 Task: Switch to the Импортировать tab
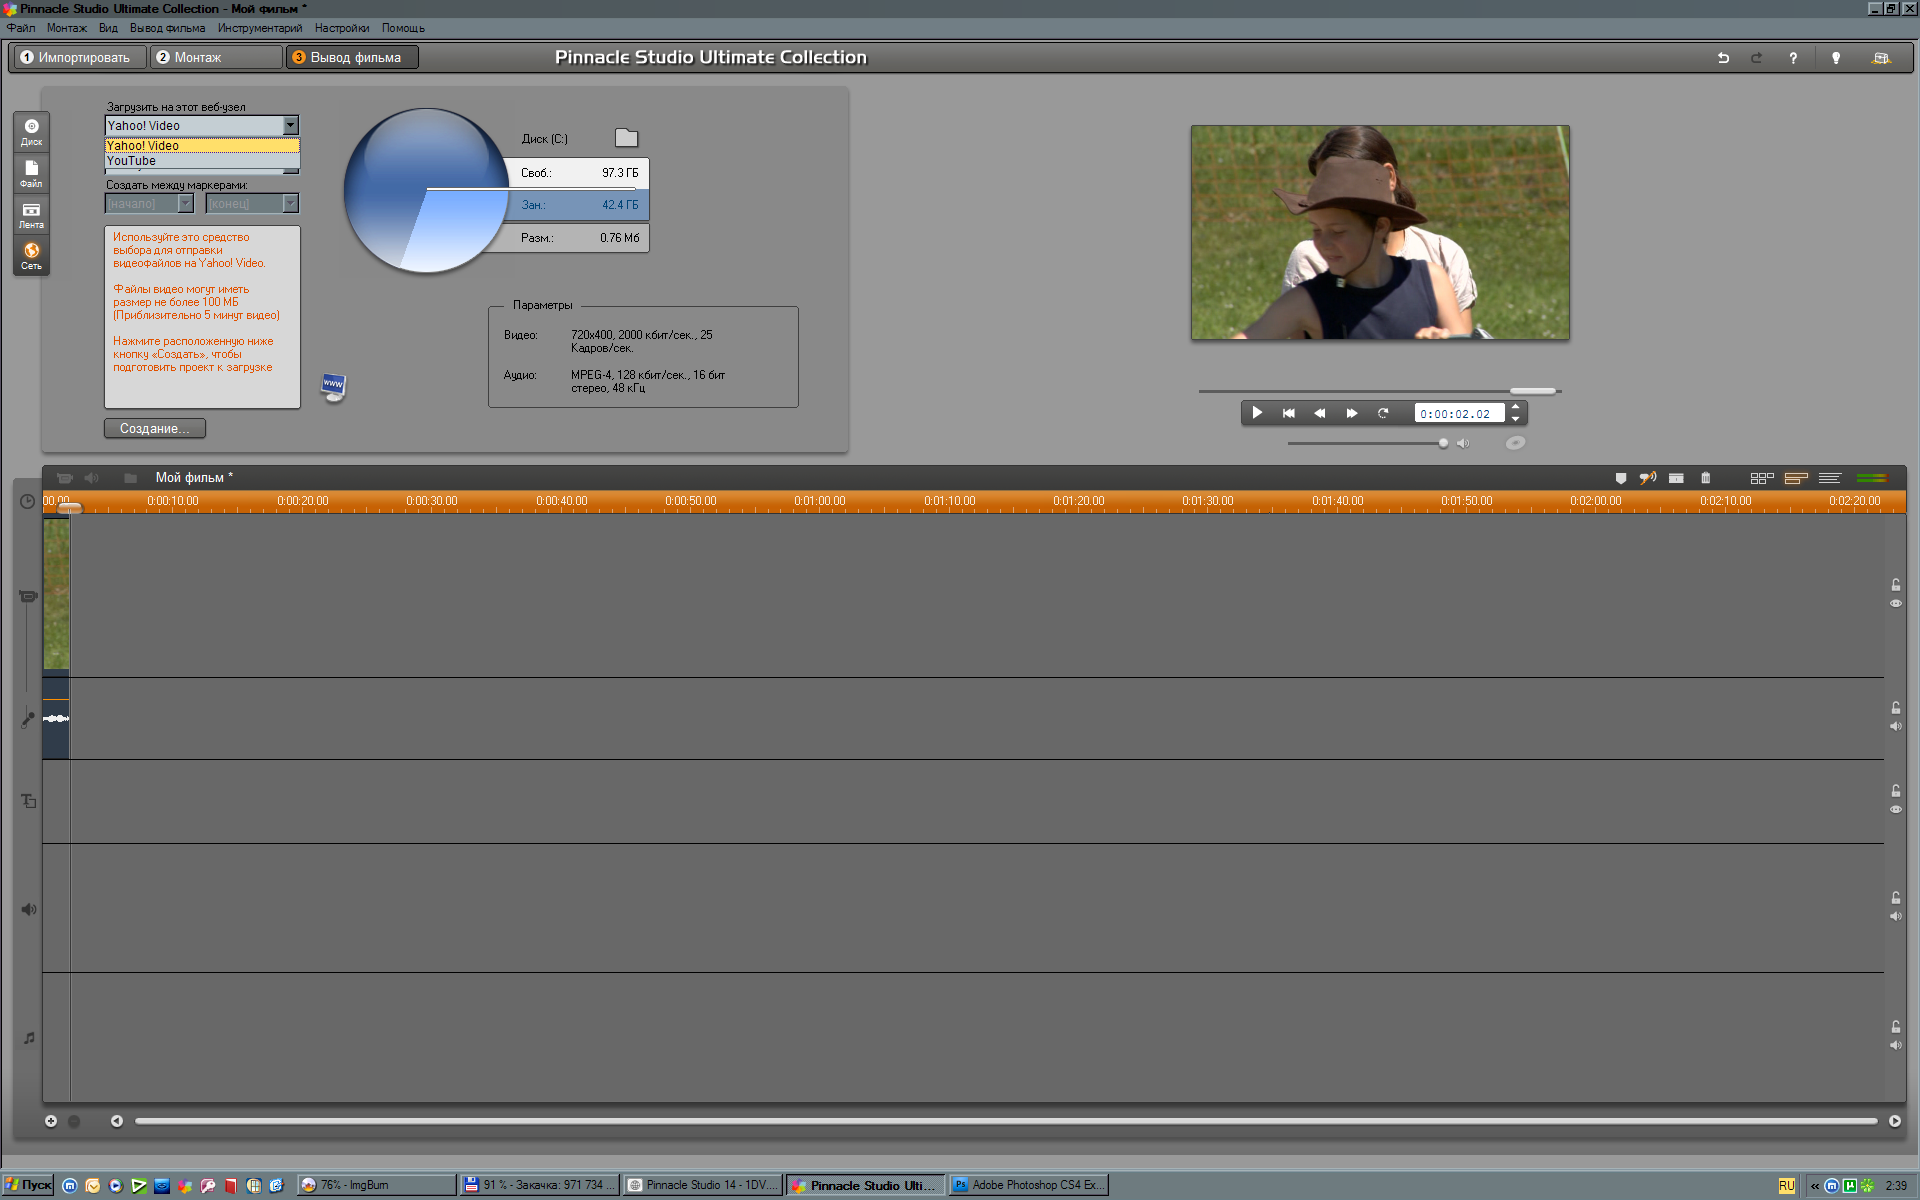point(78,58)
